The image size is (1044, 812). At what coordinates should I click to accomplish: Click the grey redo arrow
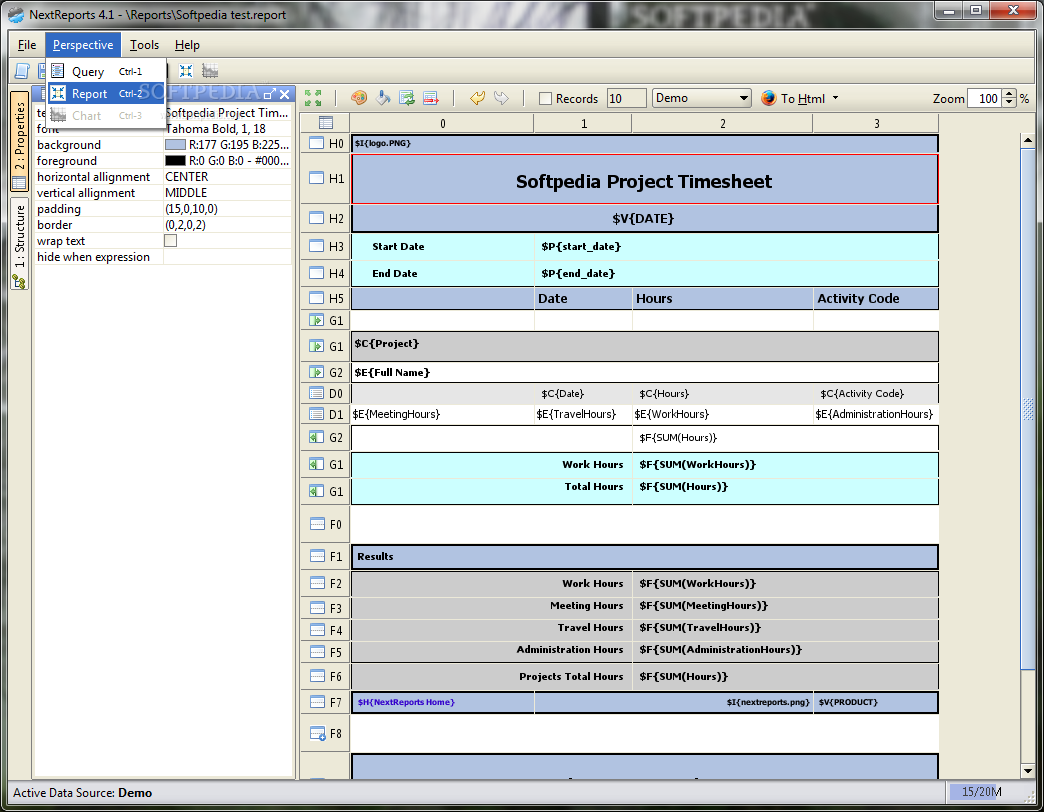[501, 98]
